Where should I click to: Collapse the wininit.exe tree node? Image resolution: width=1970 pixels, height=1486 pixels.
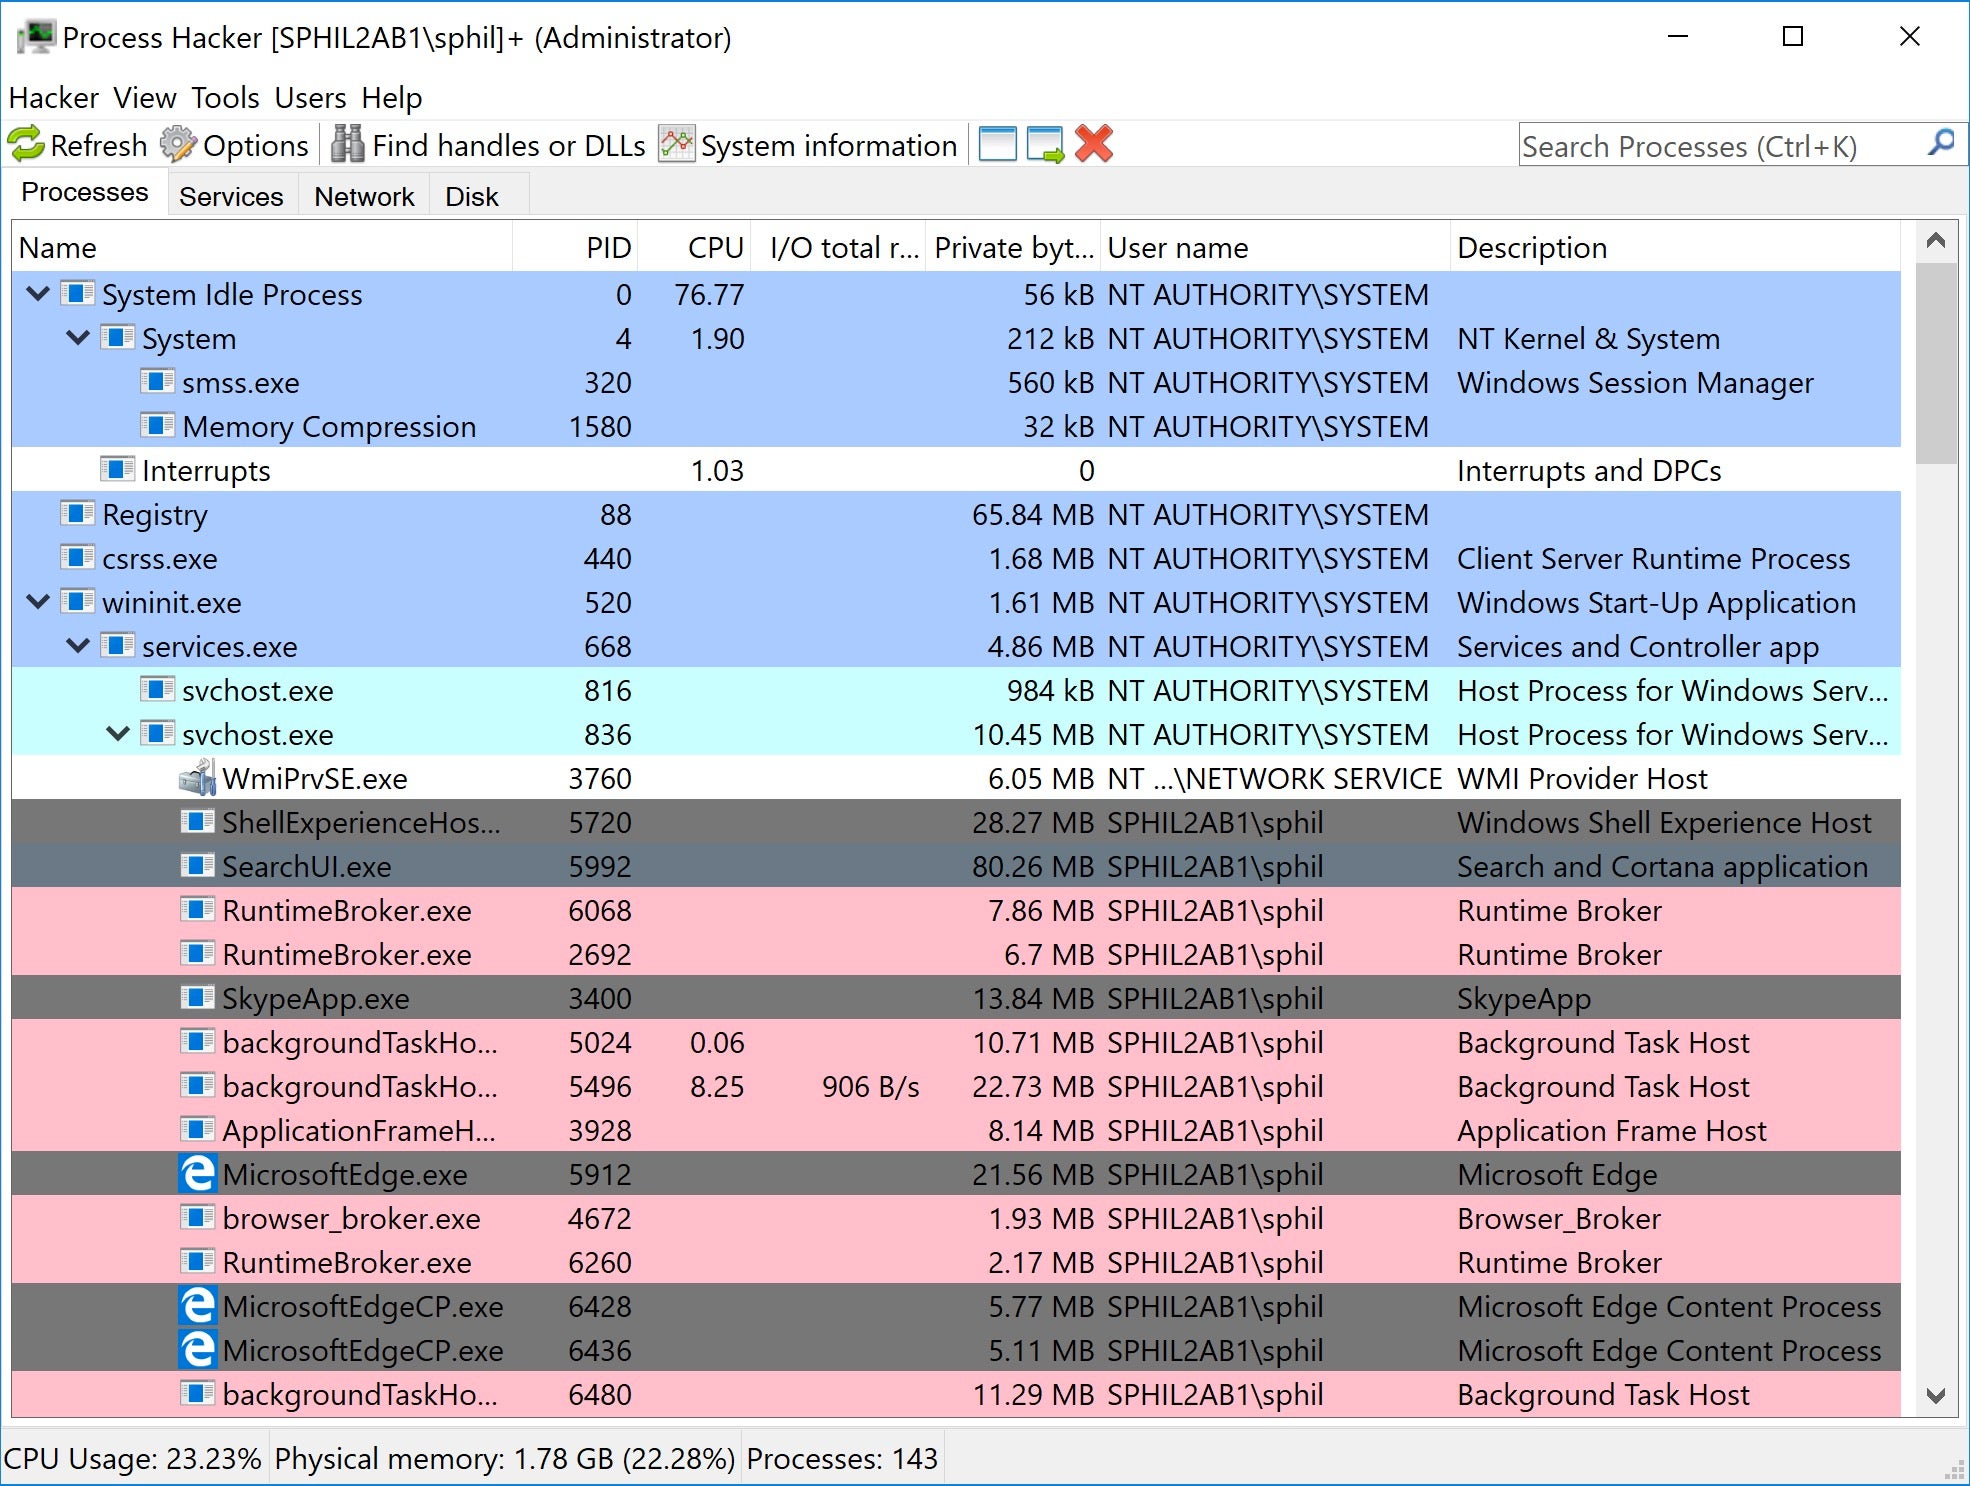click(38, 602)
